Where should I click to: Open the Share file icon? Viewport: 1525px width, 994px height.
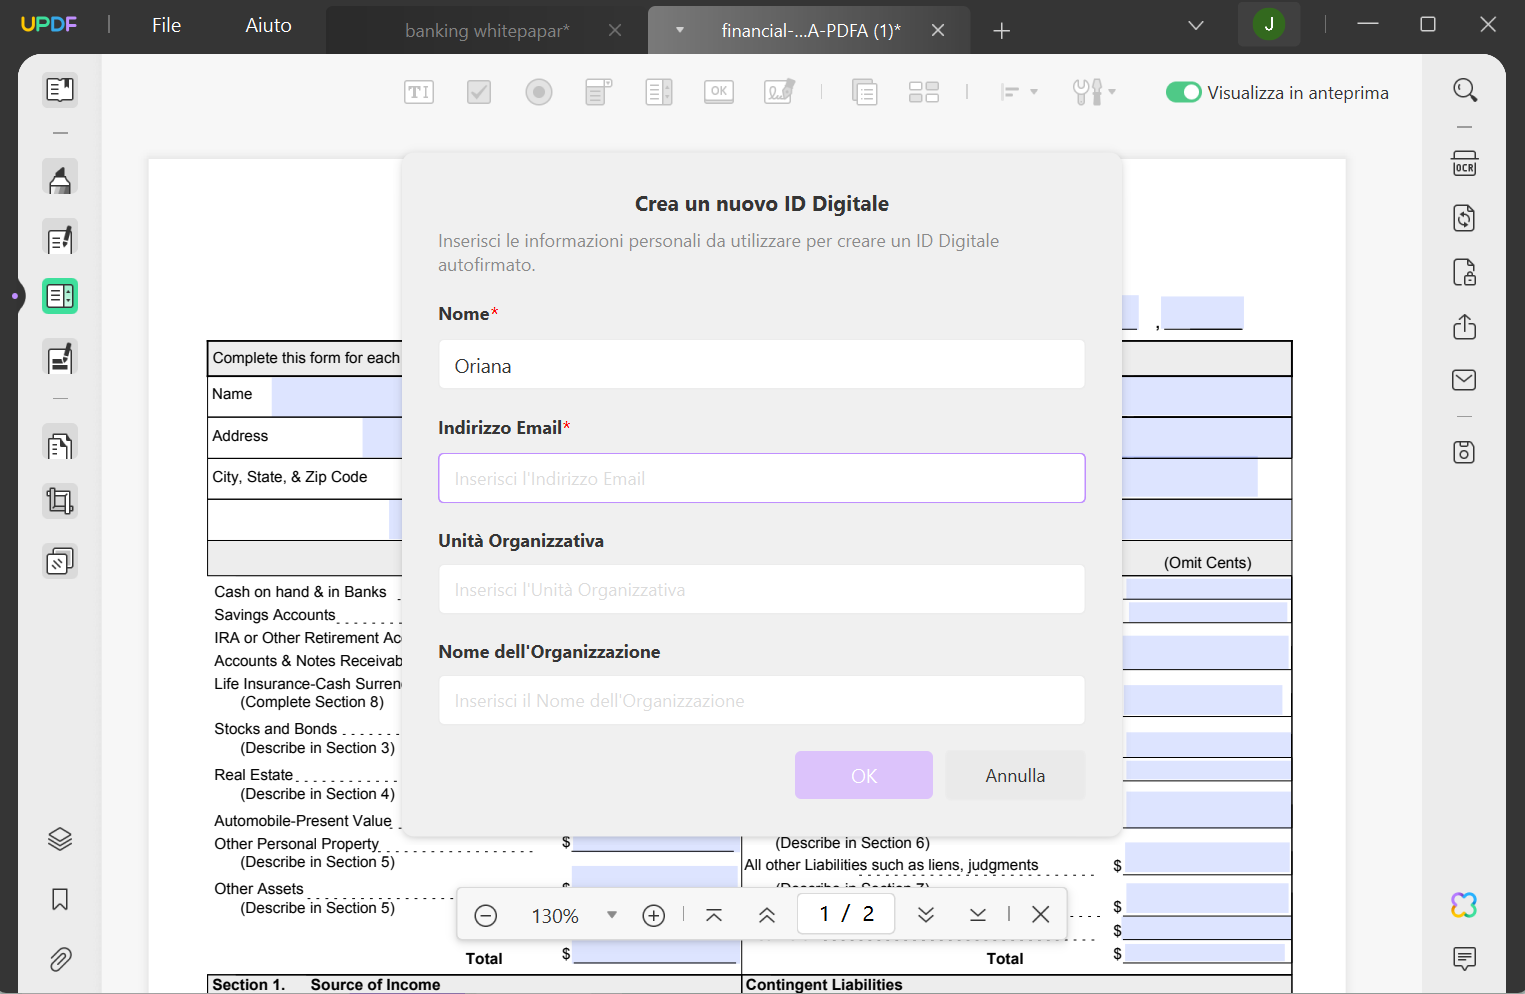point(1465,326)
